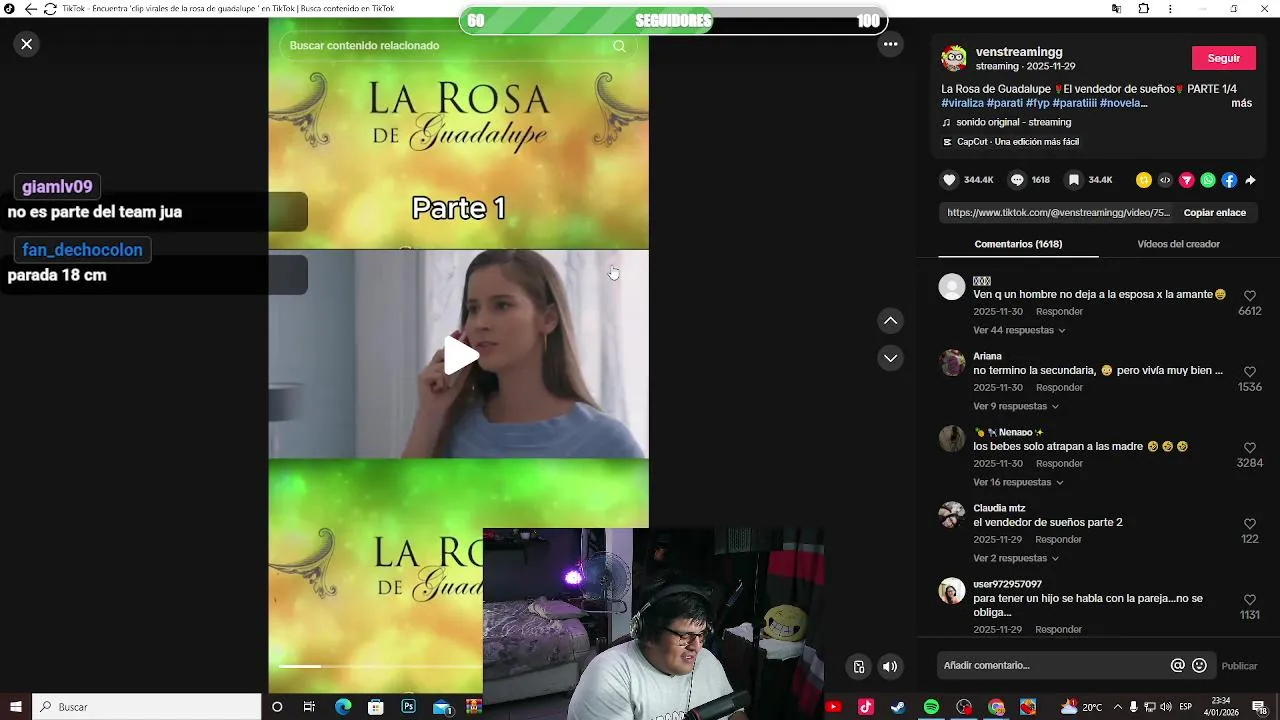The width and height of the screenshot is (1280, 720).
Task: Expand 'Ver 16 respuestas'
Action: click(x=1019, y=482)
